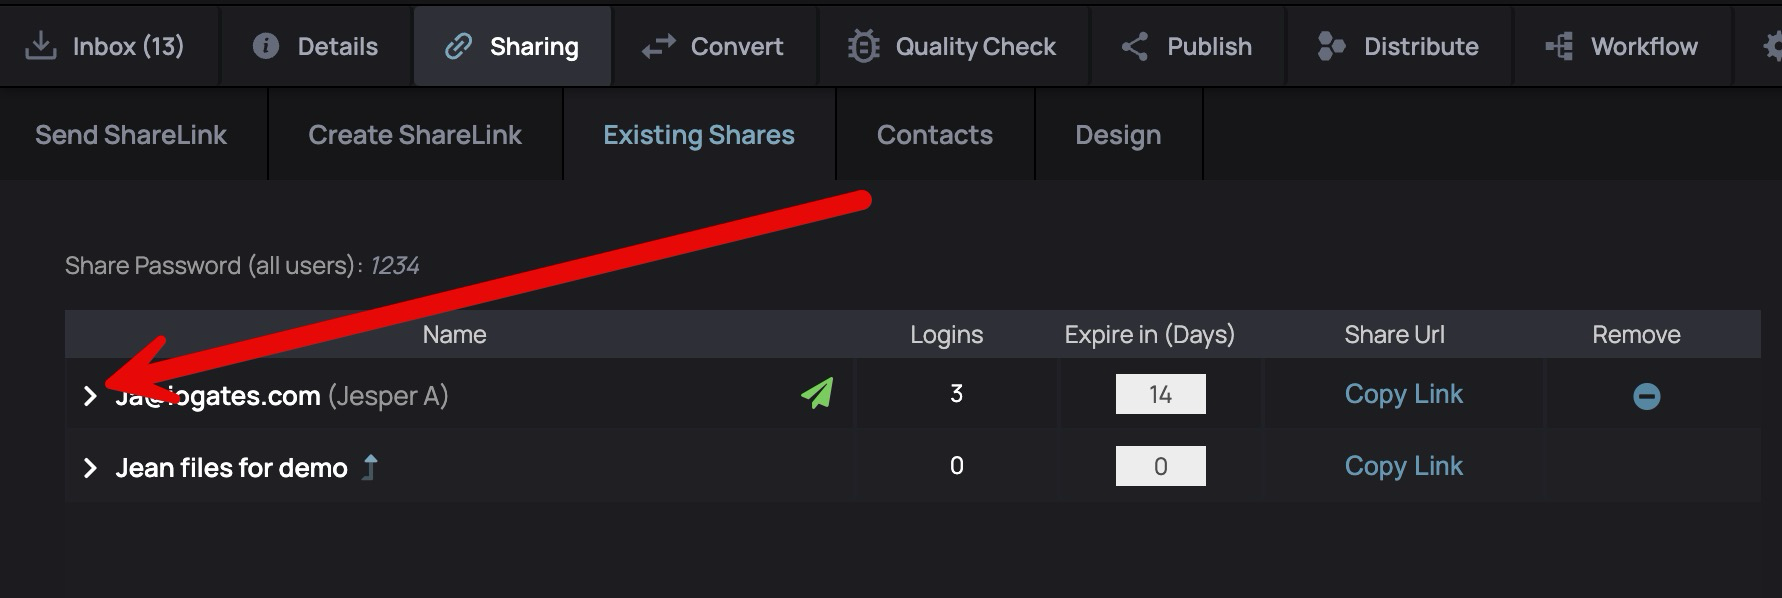Screen dimensions: 1782x598
Task: Copy Link for Jean files for demo
Action: [x=1403, y=466]
